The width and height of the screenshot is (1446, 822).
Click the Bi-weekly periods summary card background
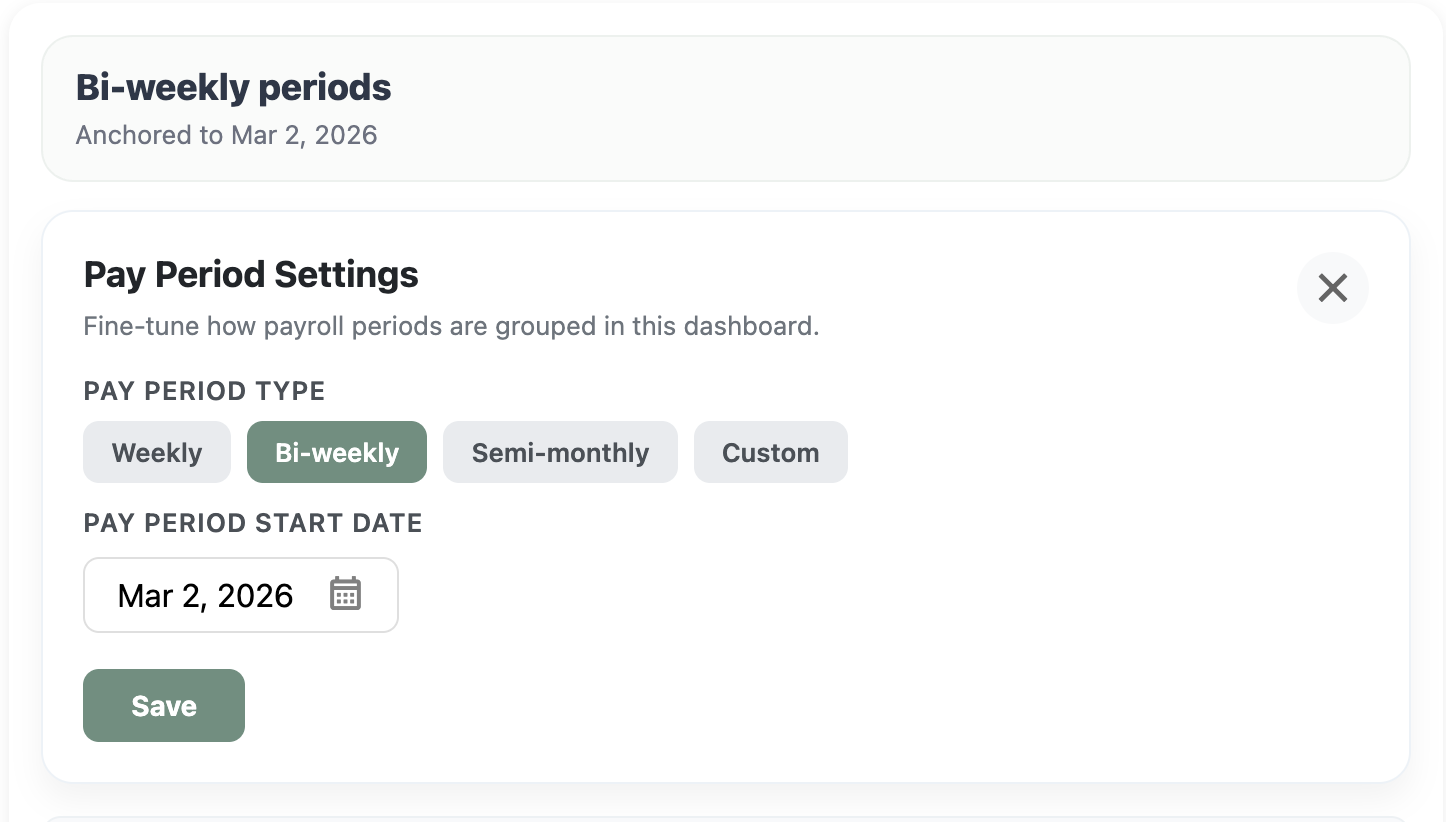900,108
